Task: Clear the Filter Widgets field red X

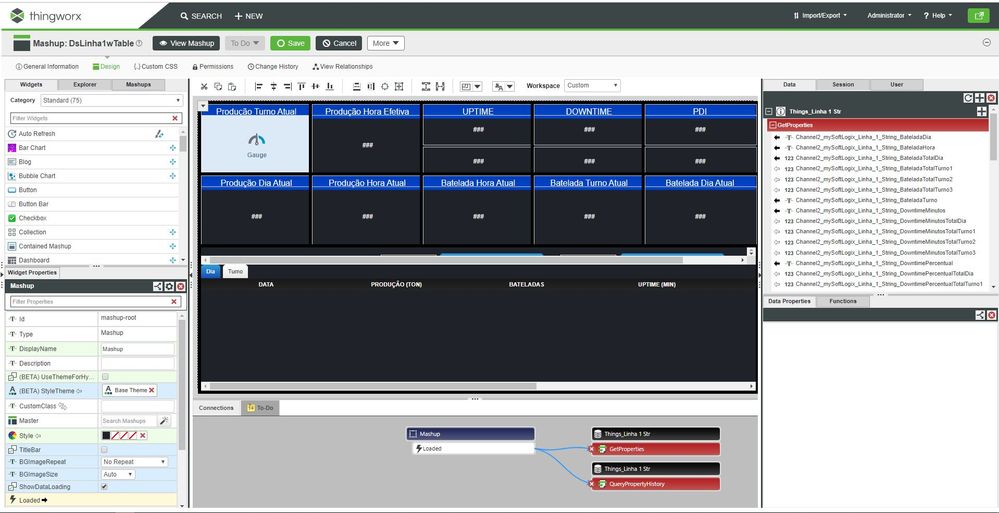Action: click(175, 118)
